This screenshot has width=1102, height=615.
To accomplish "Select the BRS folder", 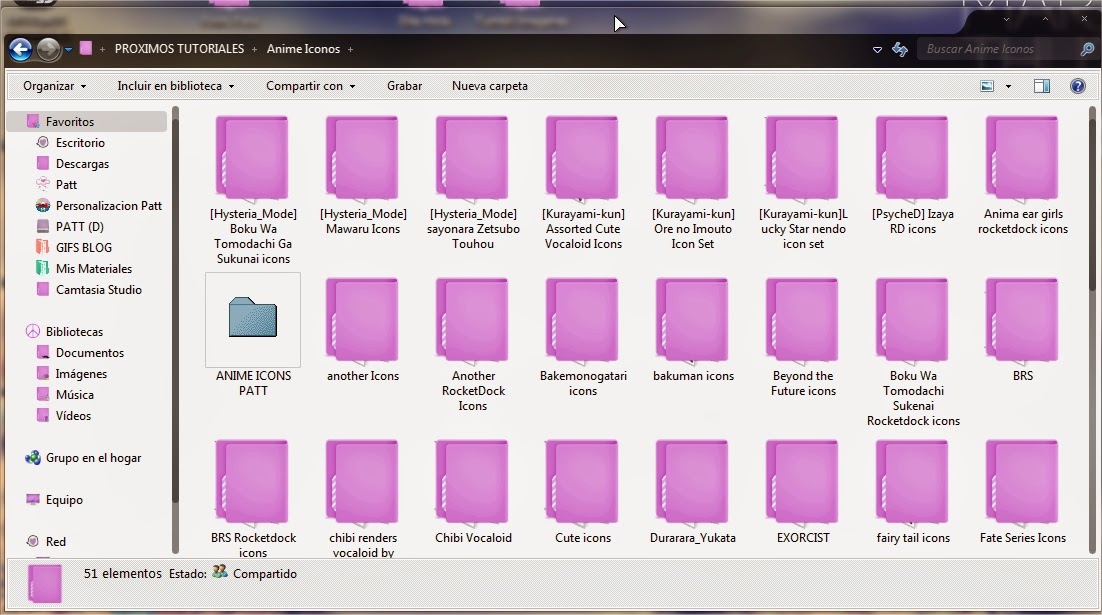I will (x=1023, y=329).
